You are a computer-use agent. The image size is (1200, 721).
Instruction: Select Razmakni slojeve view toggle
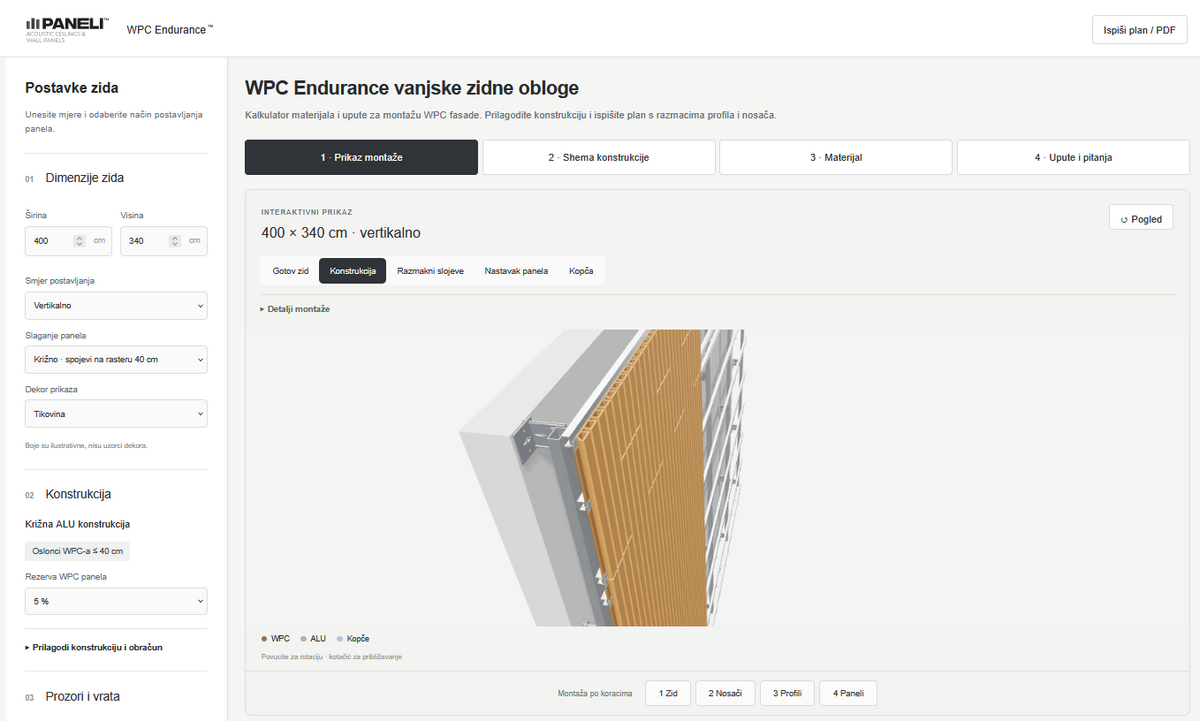[430, 271]
